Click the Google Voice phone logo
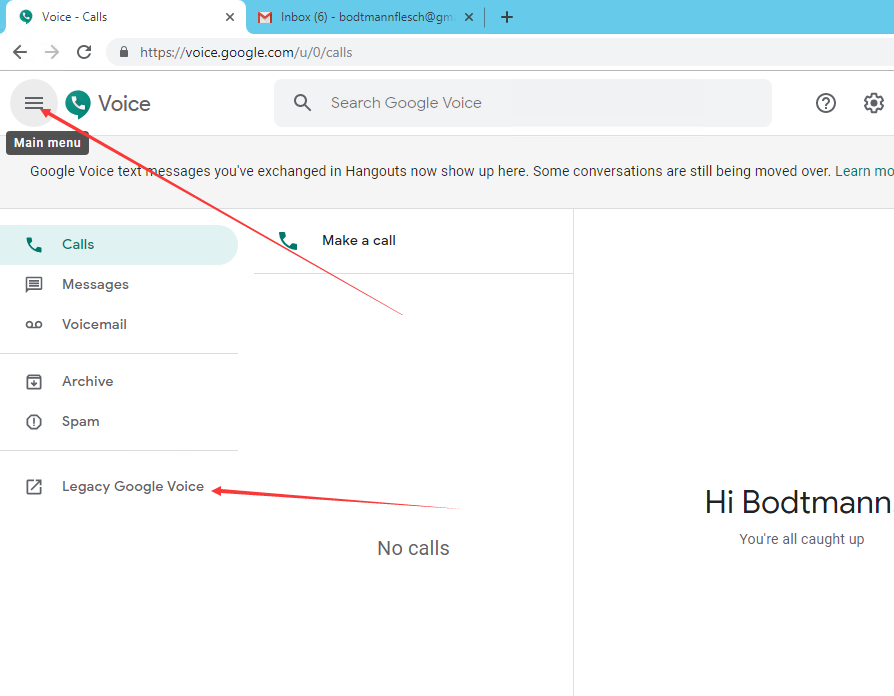894x696 pixels. pos(78,104)
